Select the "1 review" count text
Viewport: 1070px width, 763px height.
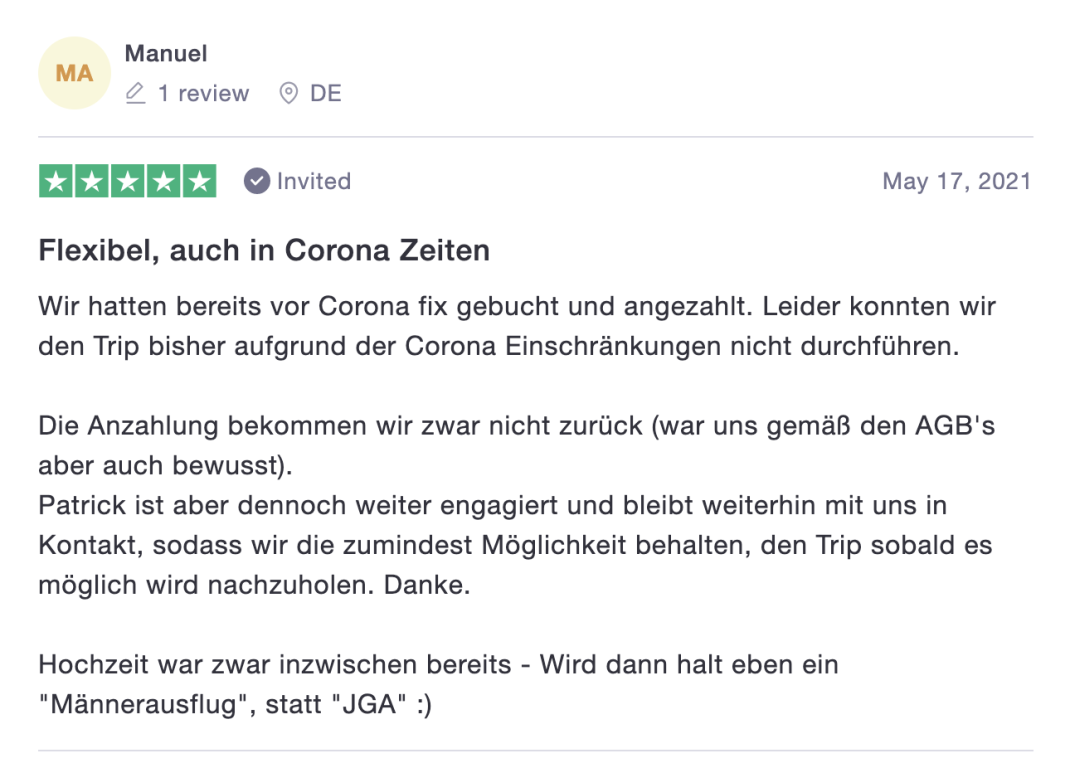click(203, 94)
